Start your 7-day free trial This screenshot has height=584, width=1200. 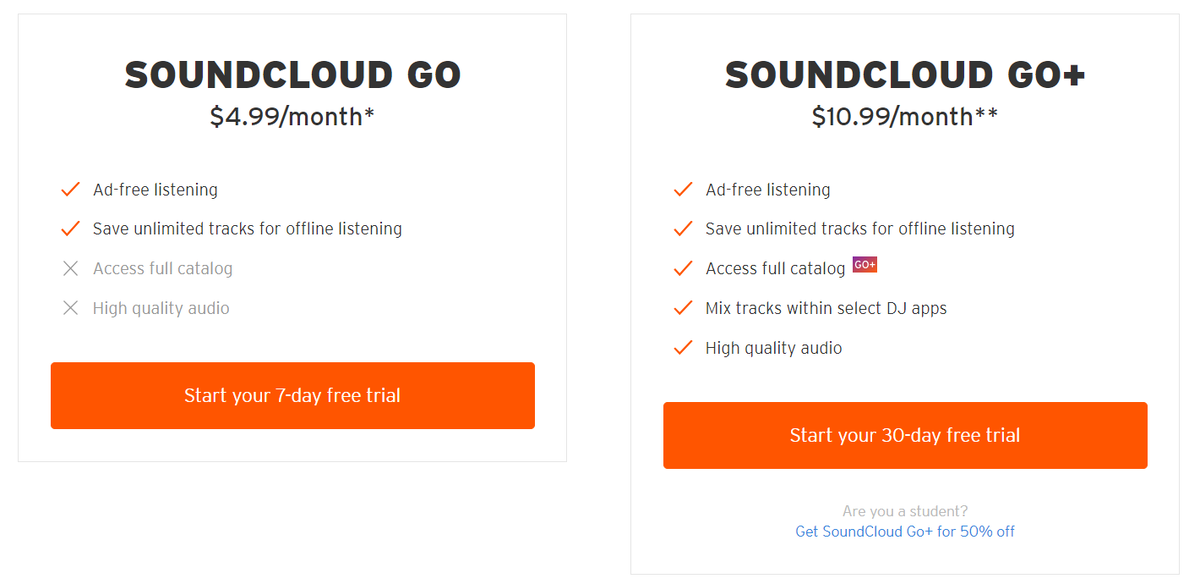click(x=292, y=395)
